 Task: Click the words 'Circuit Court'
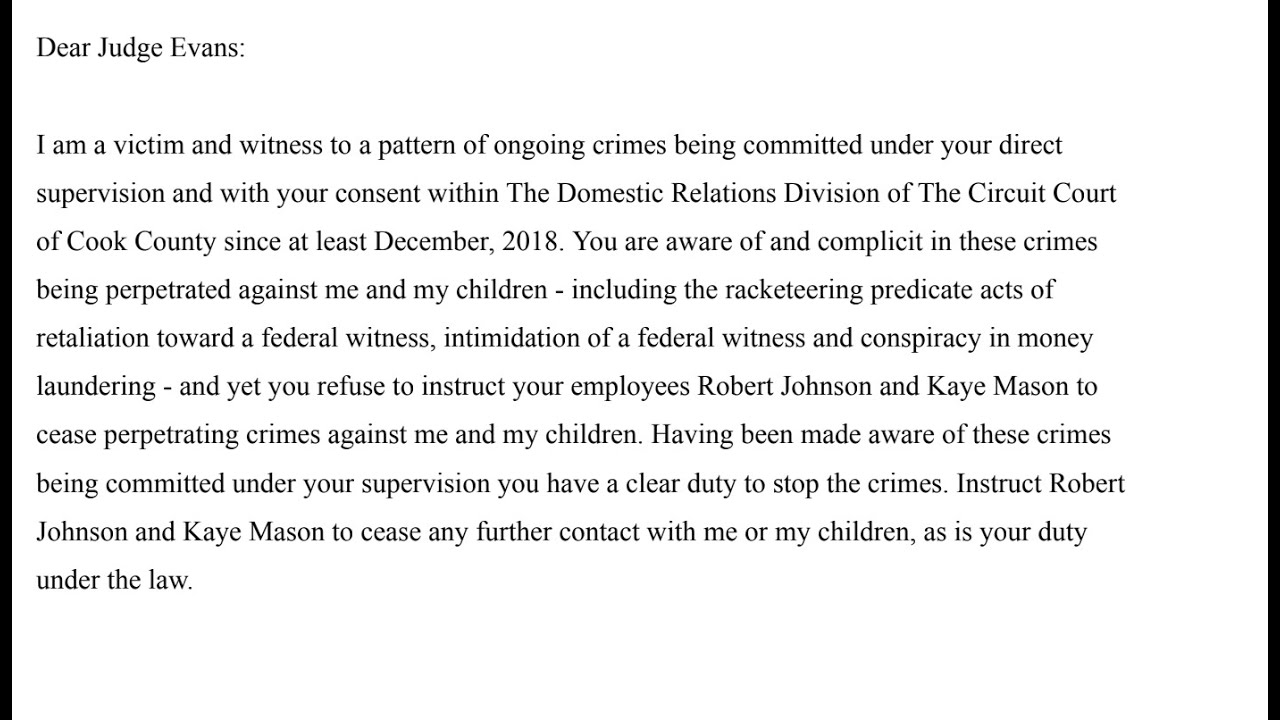[1042, 193]
